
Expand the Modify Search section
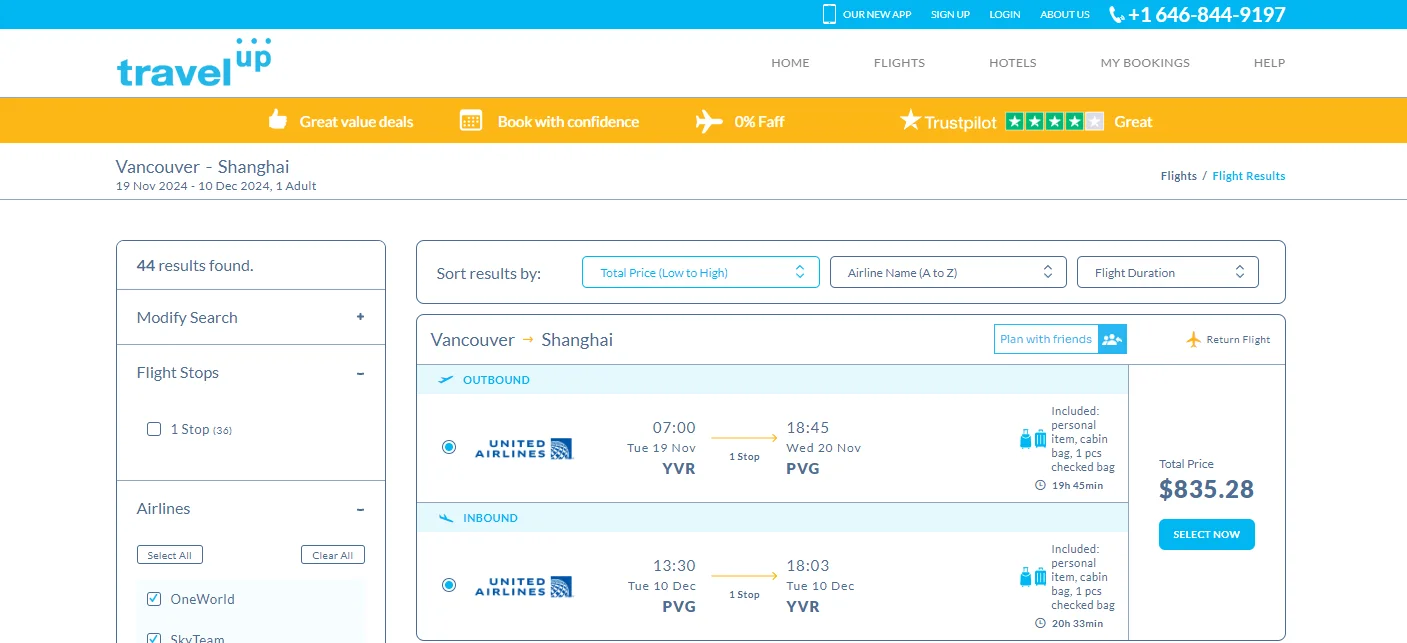click(360, 317)
